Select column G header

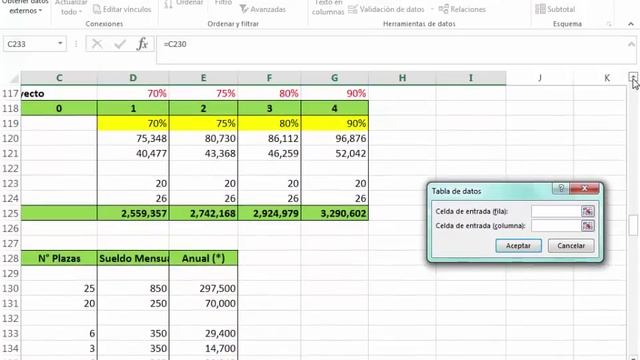[335, 78]
